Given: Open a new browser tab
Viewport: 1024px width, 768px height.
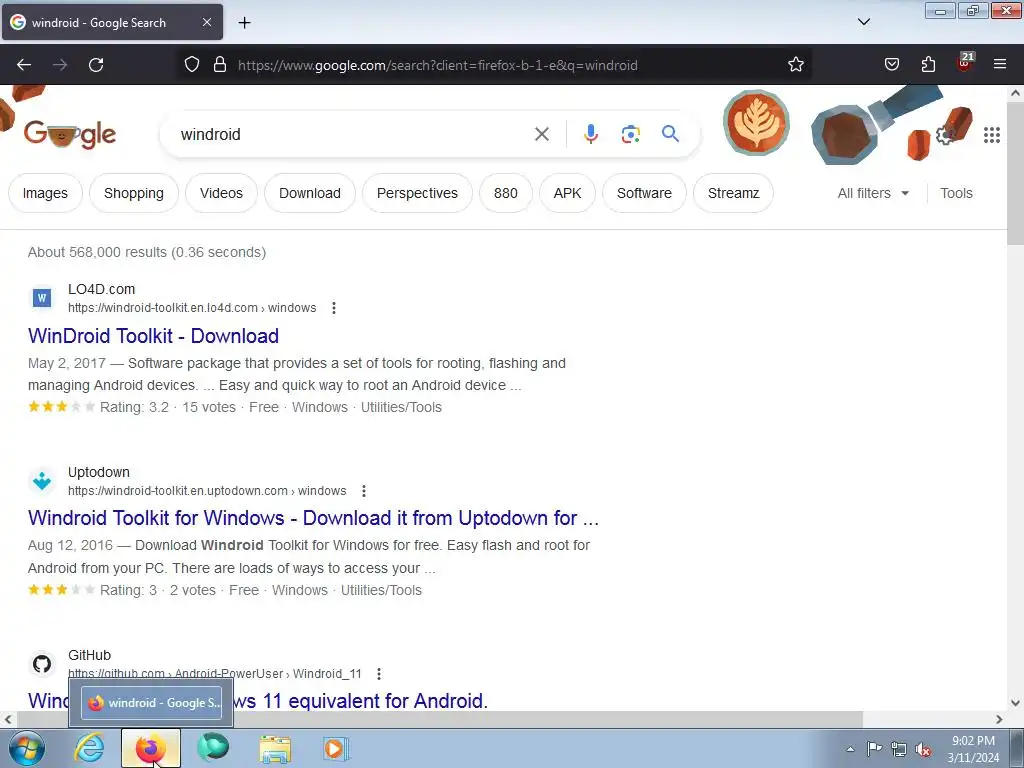Looking at the screenshot, I should tap(244, 23).
